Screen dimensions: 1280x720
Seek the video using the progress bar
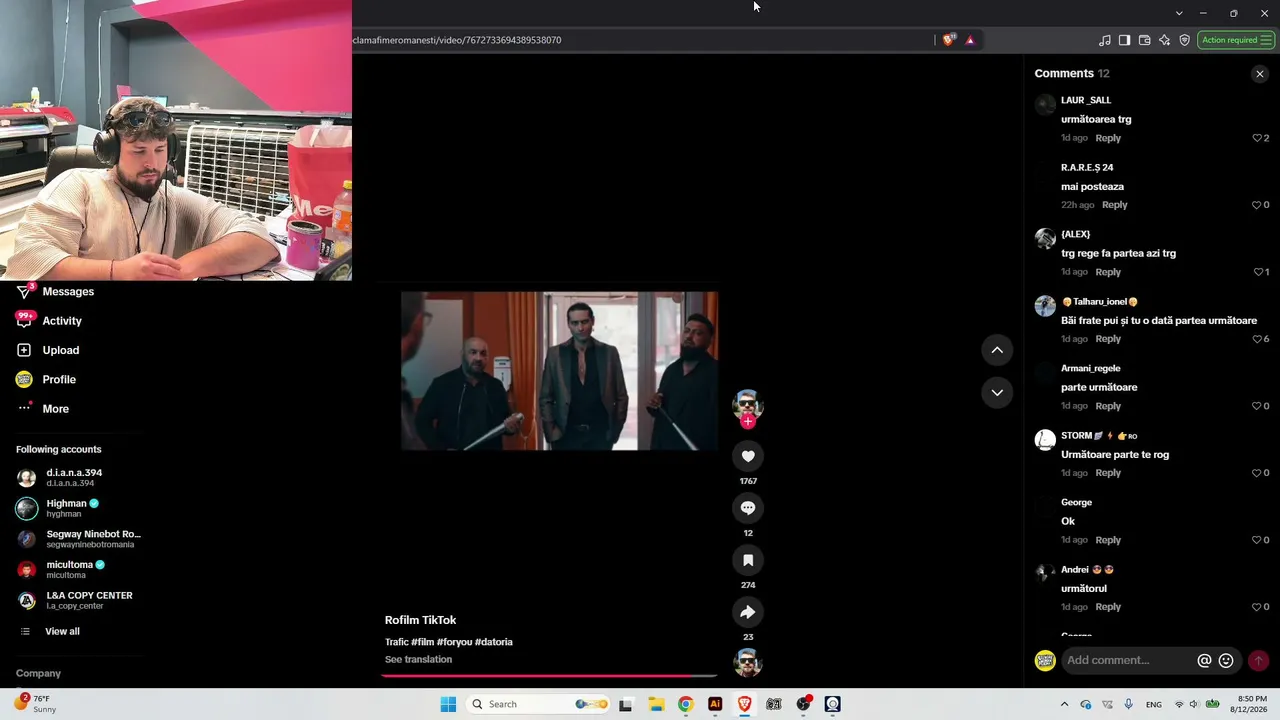click(549, 676)
